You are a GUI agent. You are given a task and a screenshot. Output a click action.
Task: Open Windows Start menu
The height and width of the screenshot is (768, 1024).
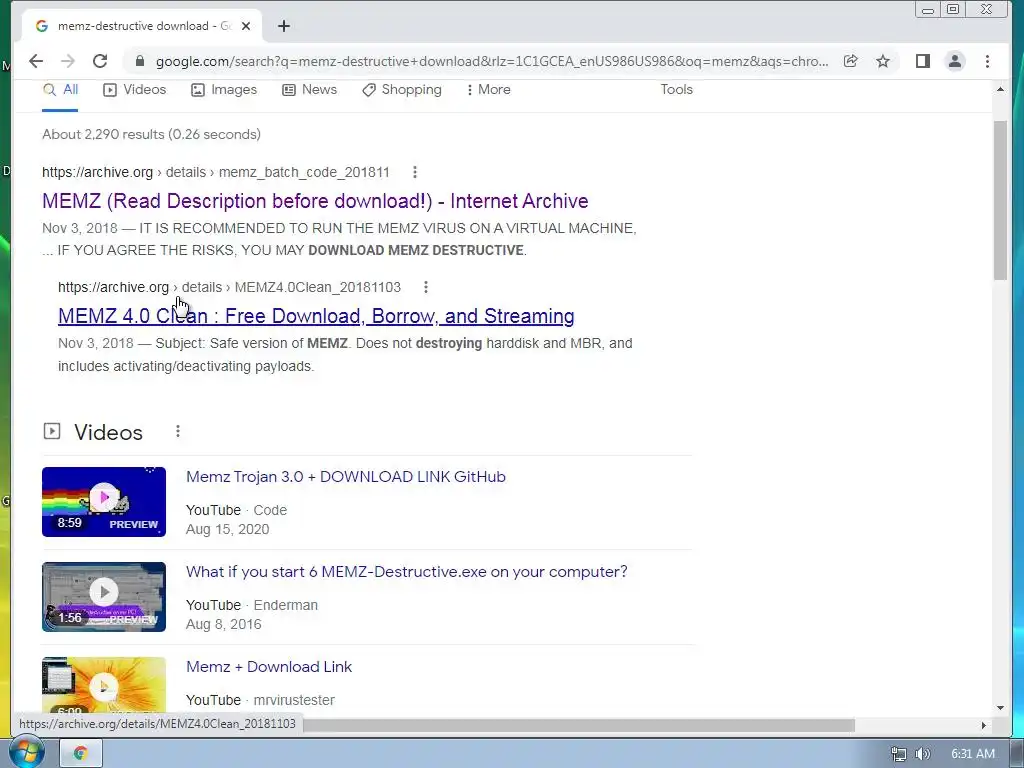(25, 752)
